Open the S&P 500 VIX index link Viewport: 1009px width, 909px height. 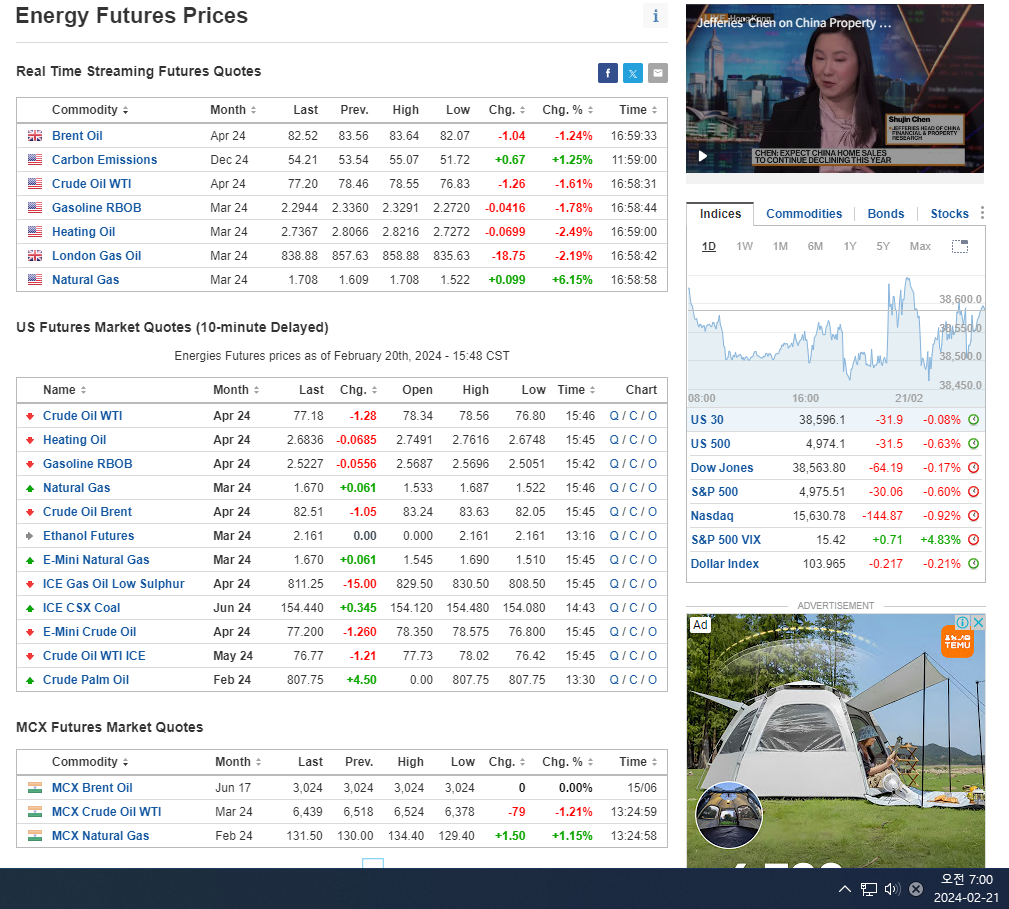click(x=725, y=540)
